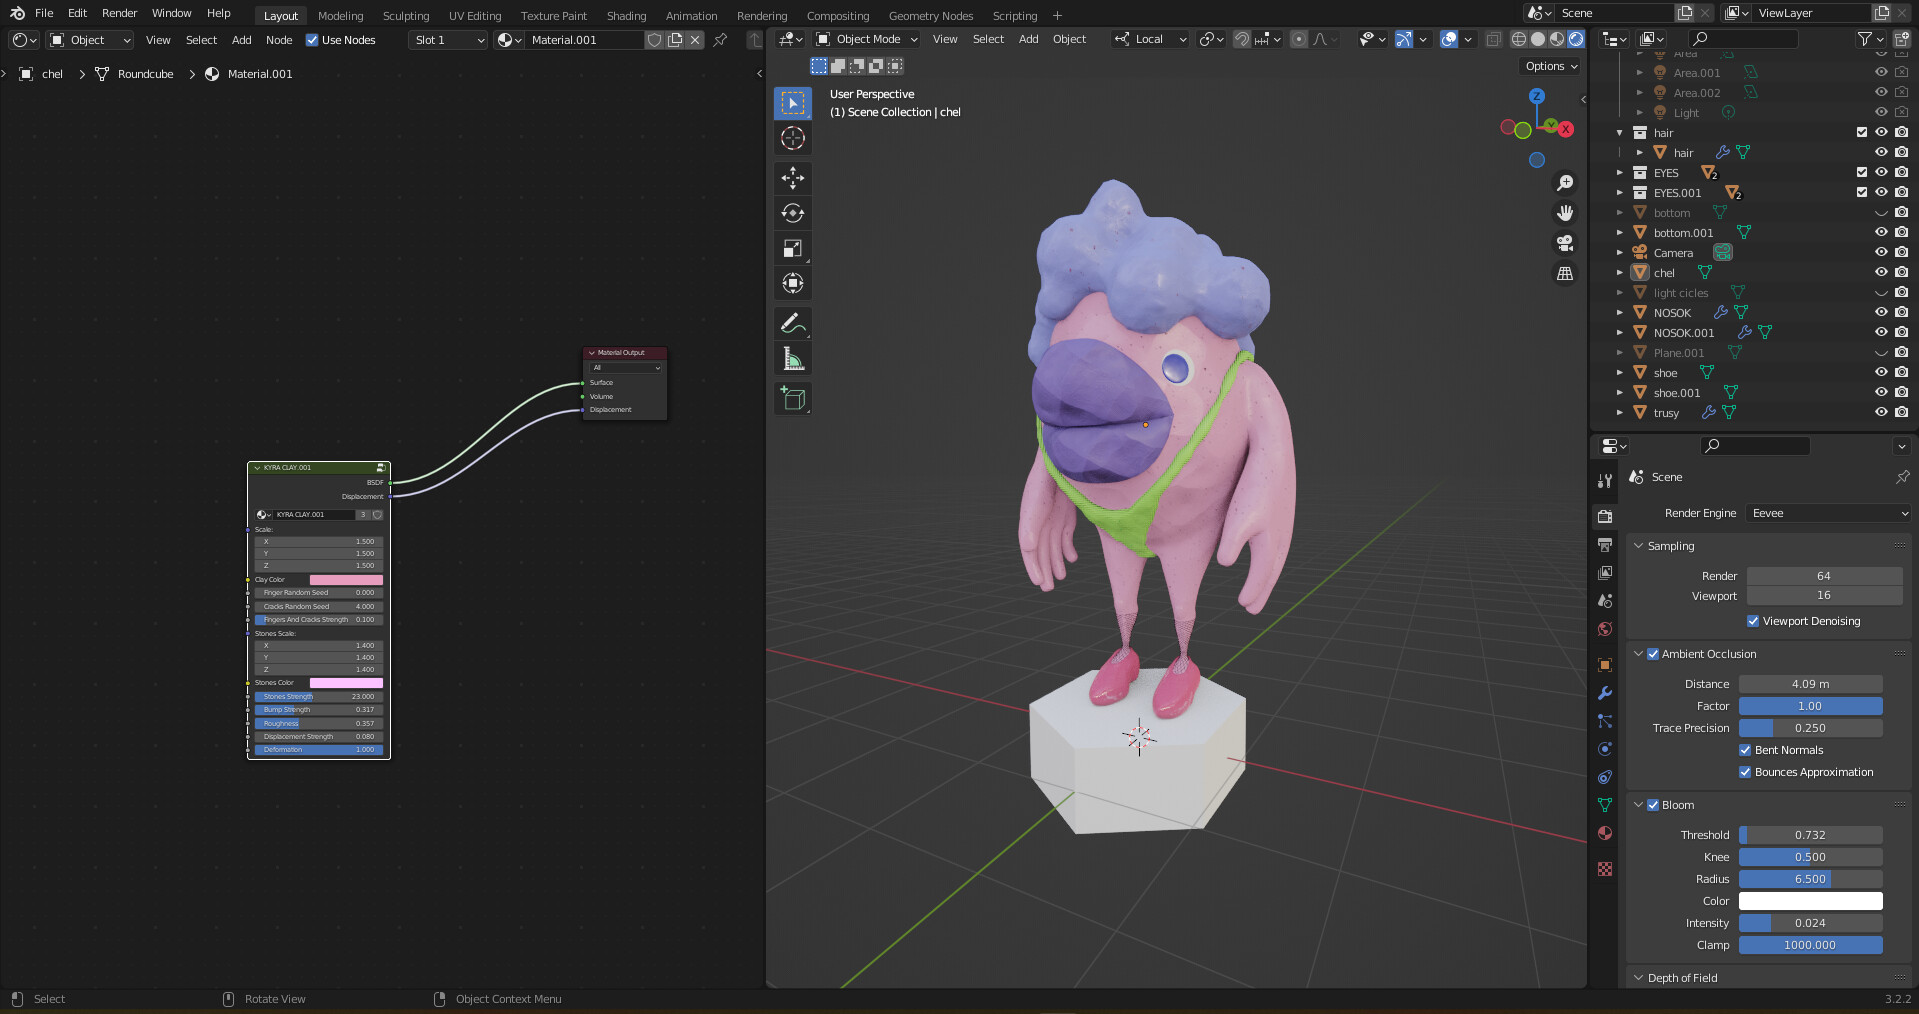Viewport: 1919px width, 1014px height.
Task: Toggle X-ray in the viewport header
Action: [1493, 39]
